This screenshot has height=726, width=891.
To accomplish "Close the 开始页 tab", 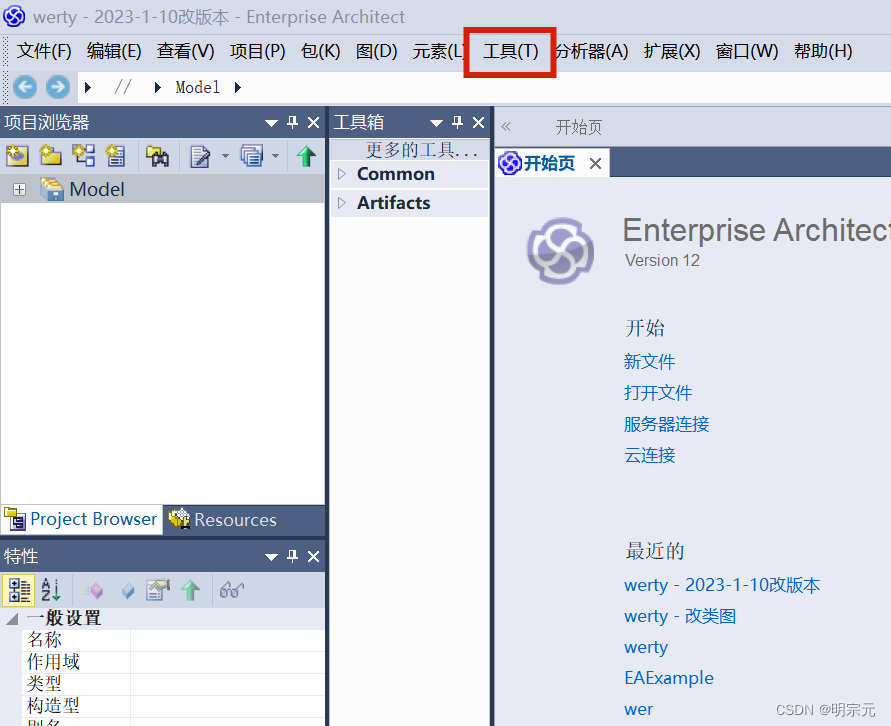I will 595,164.
